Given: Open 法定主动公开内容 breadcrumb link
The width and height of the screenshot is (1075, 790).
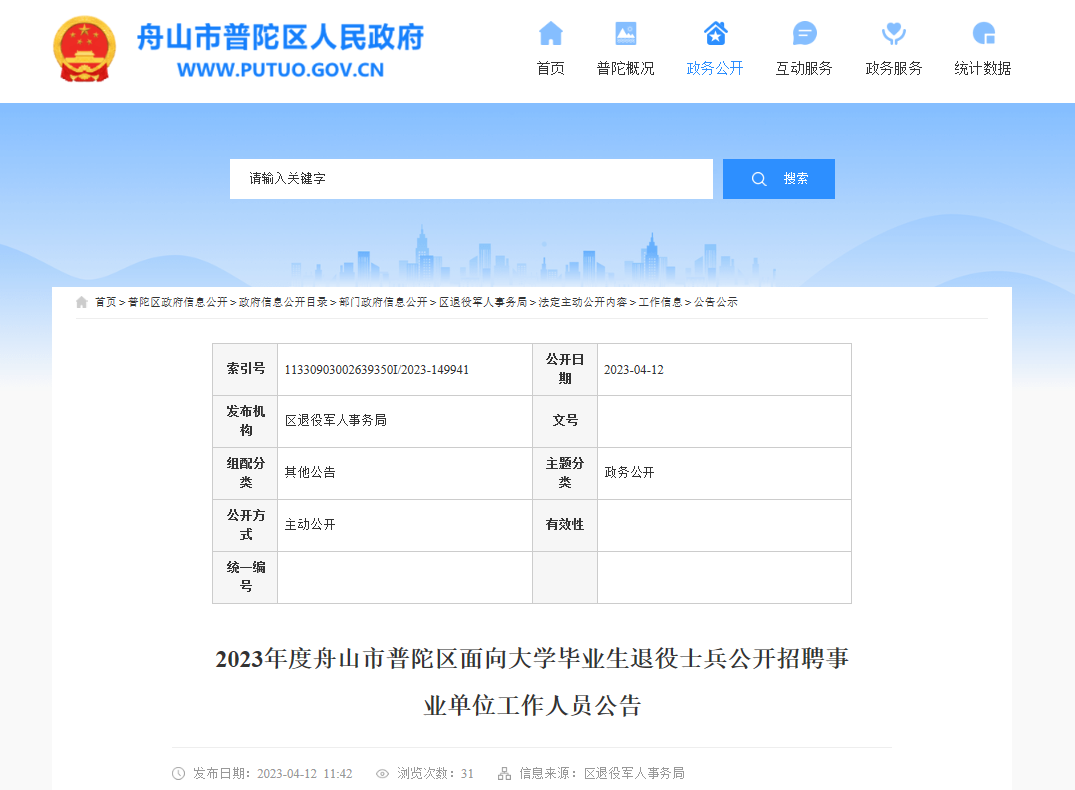Looking at the screenshot, I should click(x=583, y=302).
